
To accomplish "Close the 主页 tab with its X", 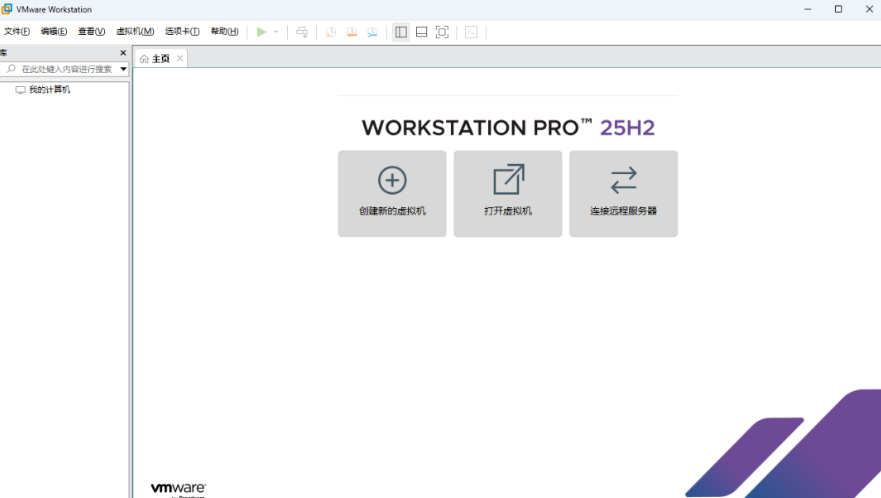I will click(x=180, y=58).
